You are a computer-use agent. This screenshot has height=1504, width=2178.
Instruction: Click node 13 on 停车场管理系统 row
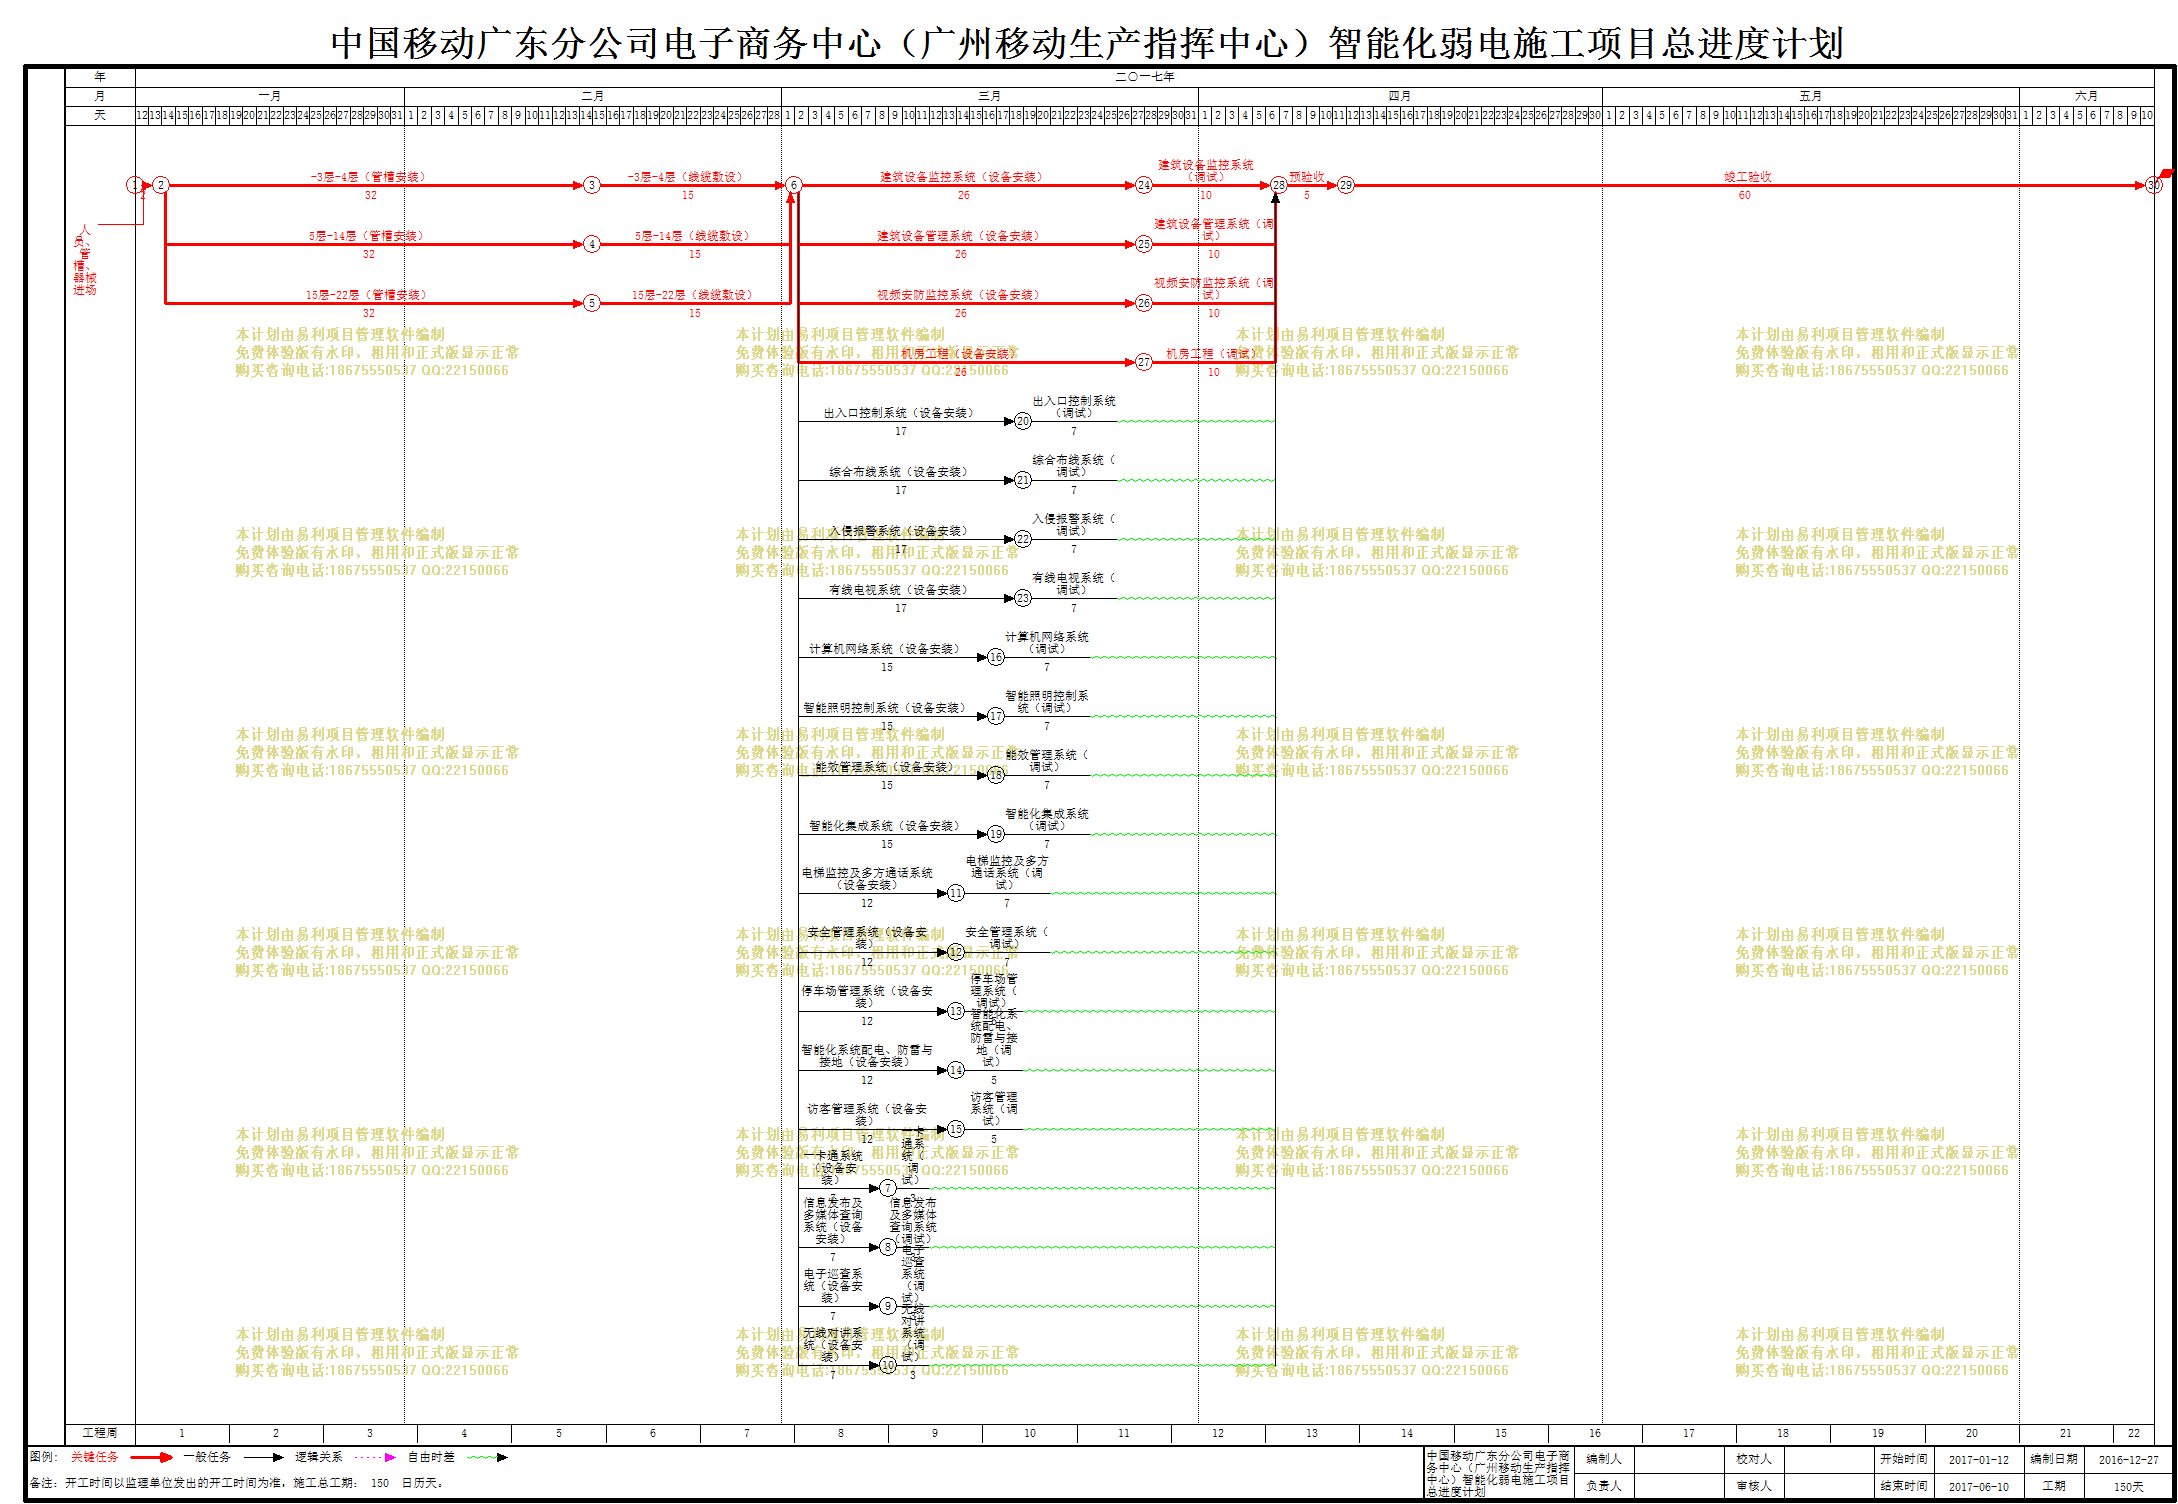[x=956, y=1011]
